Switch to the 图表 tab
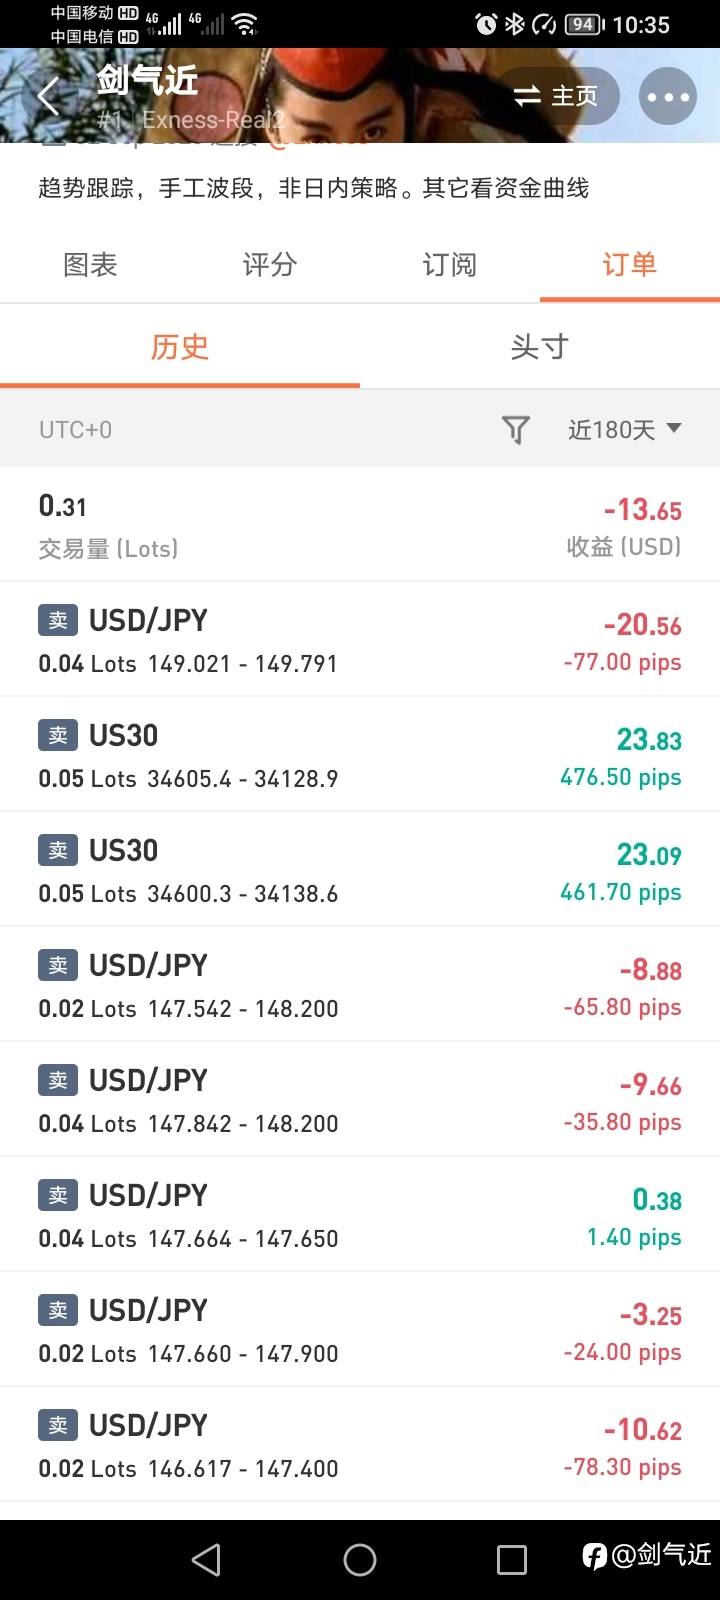This screenshot has width=720, height=1600. [x=90, y=265]
